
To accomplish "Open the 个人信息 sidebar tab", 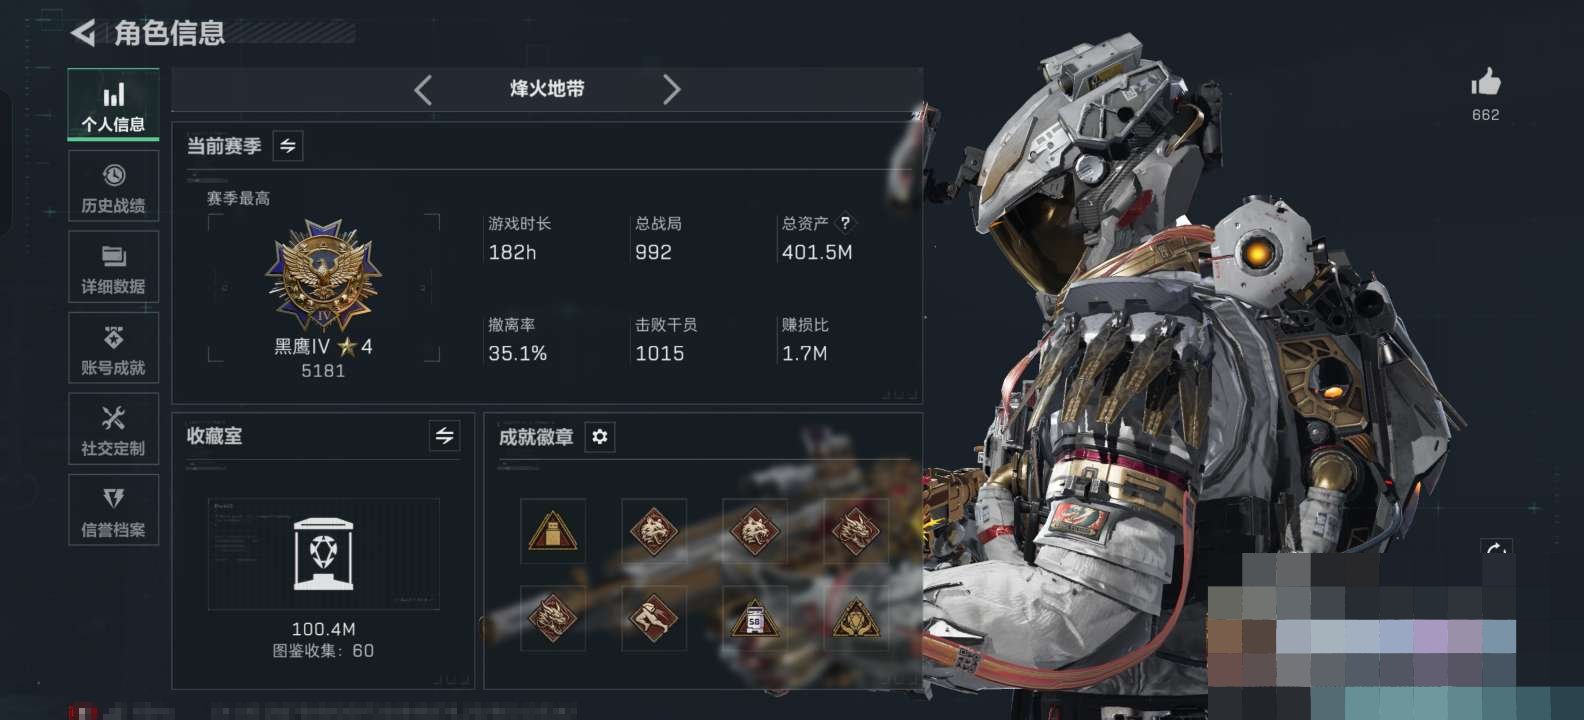I will [113, 105].
